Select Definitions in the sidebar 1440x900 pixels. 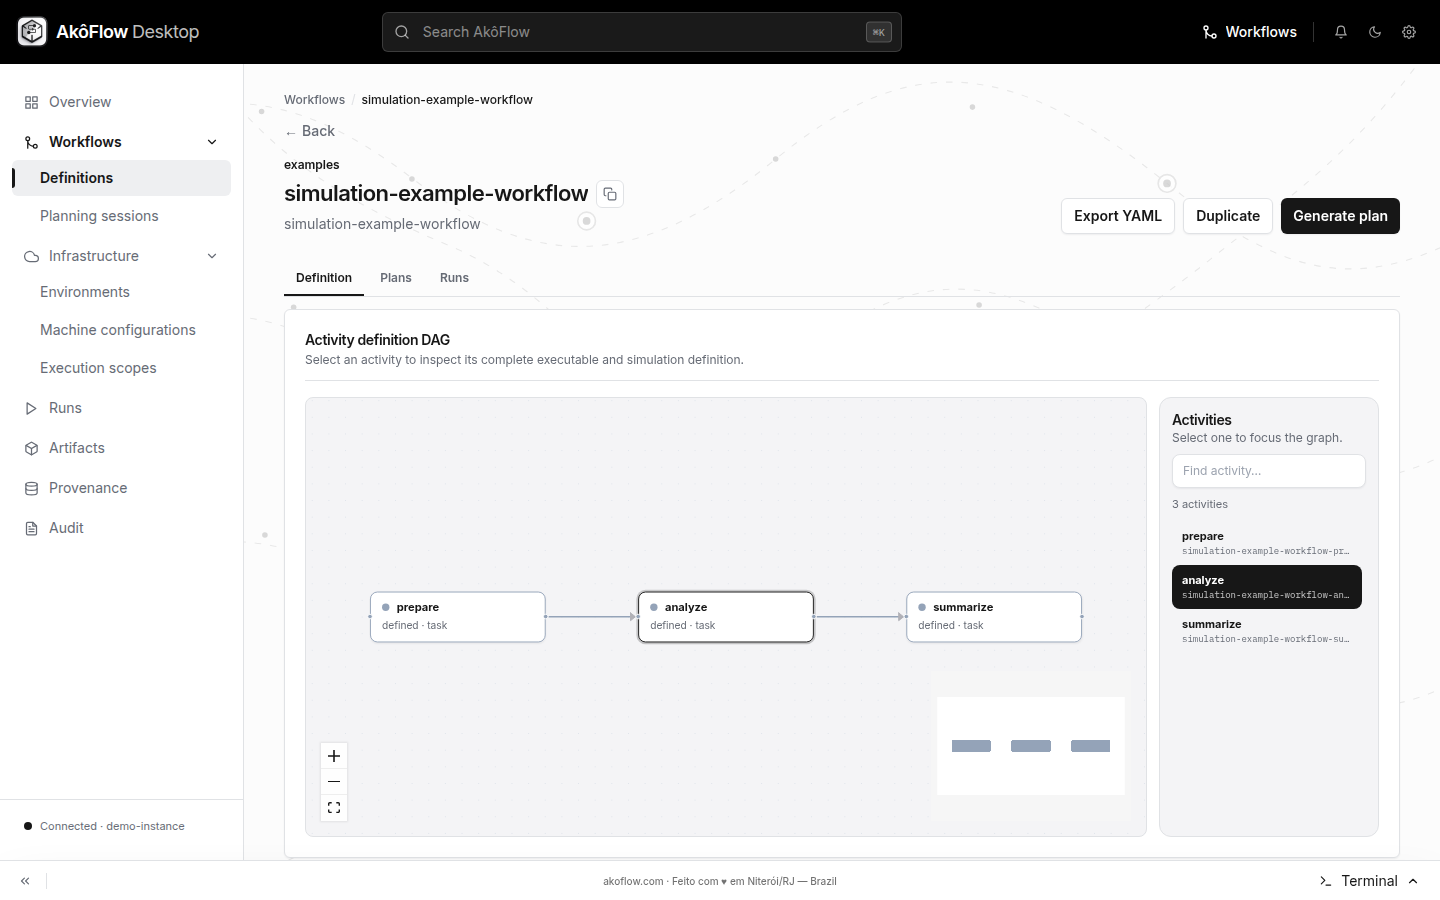pos(122,178)
